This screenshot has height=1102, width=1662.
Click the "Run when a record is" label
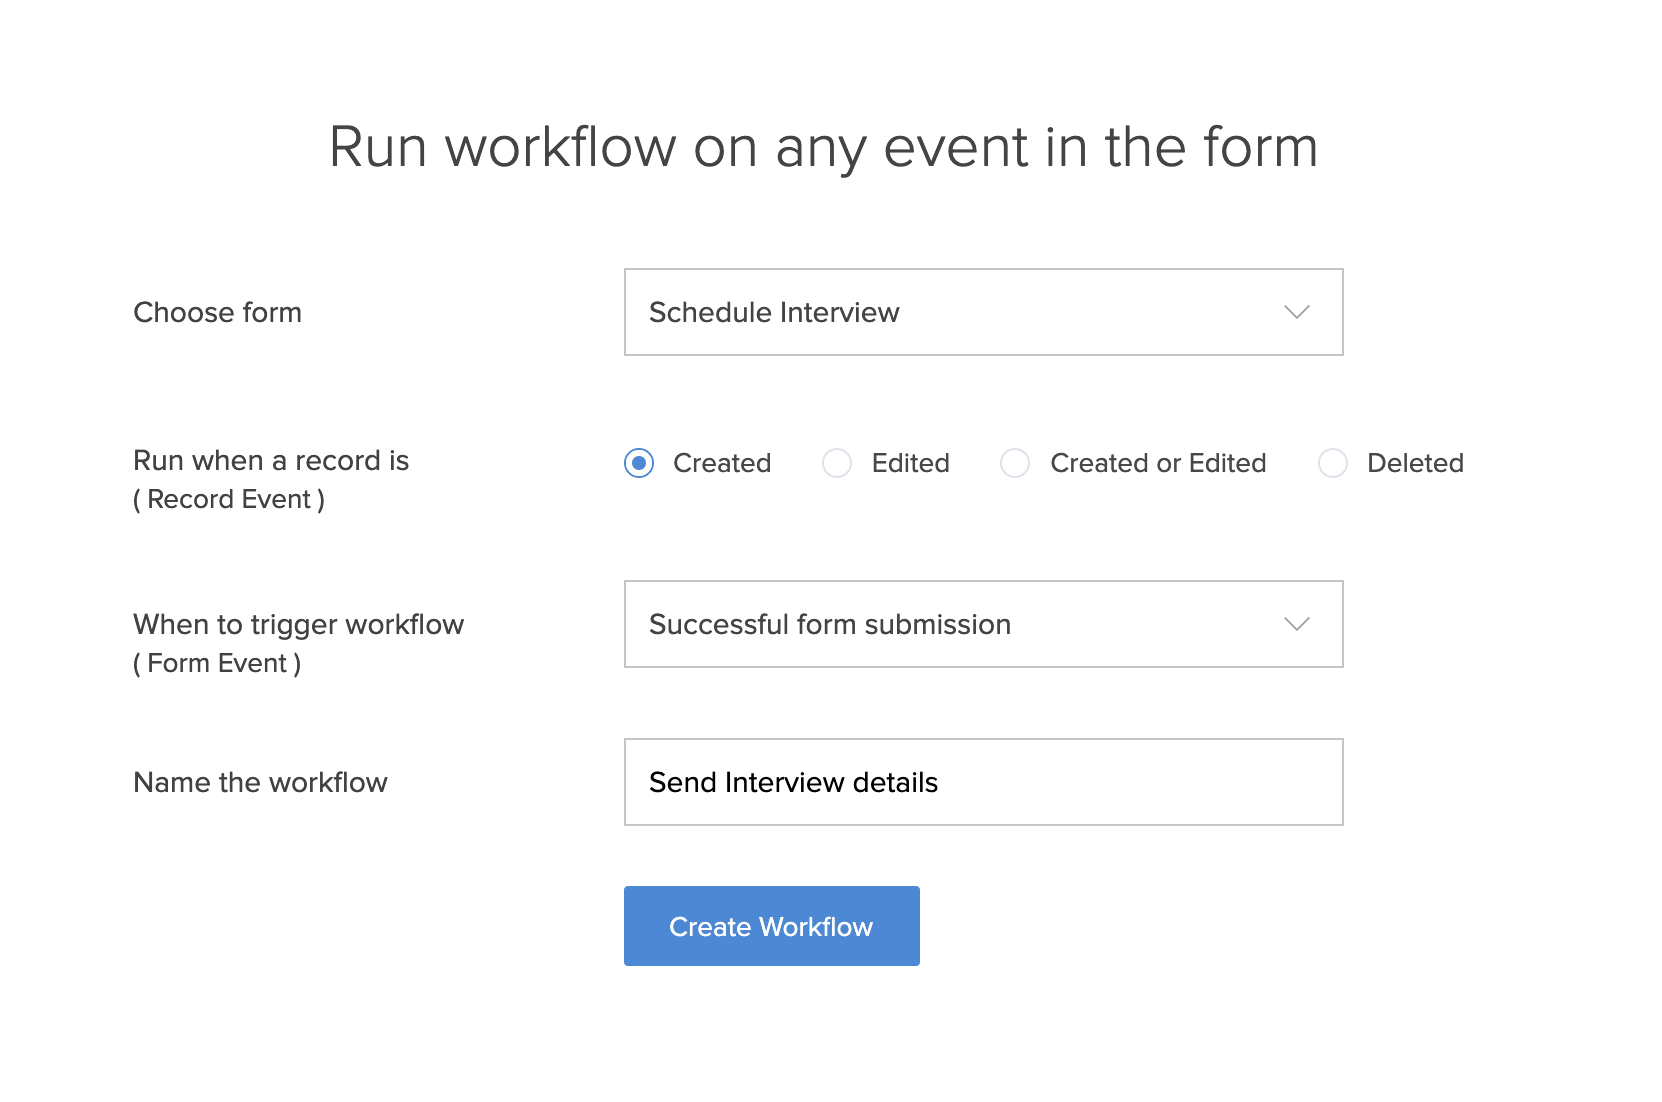271,460
